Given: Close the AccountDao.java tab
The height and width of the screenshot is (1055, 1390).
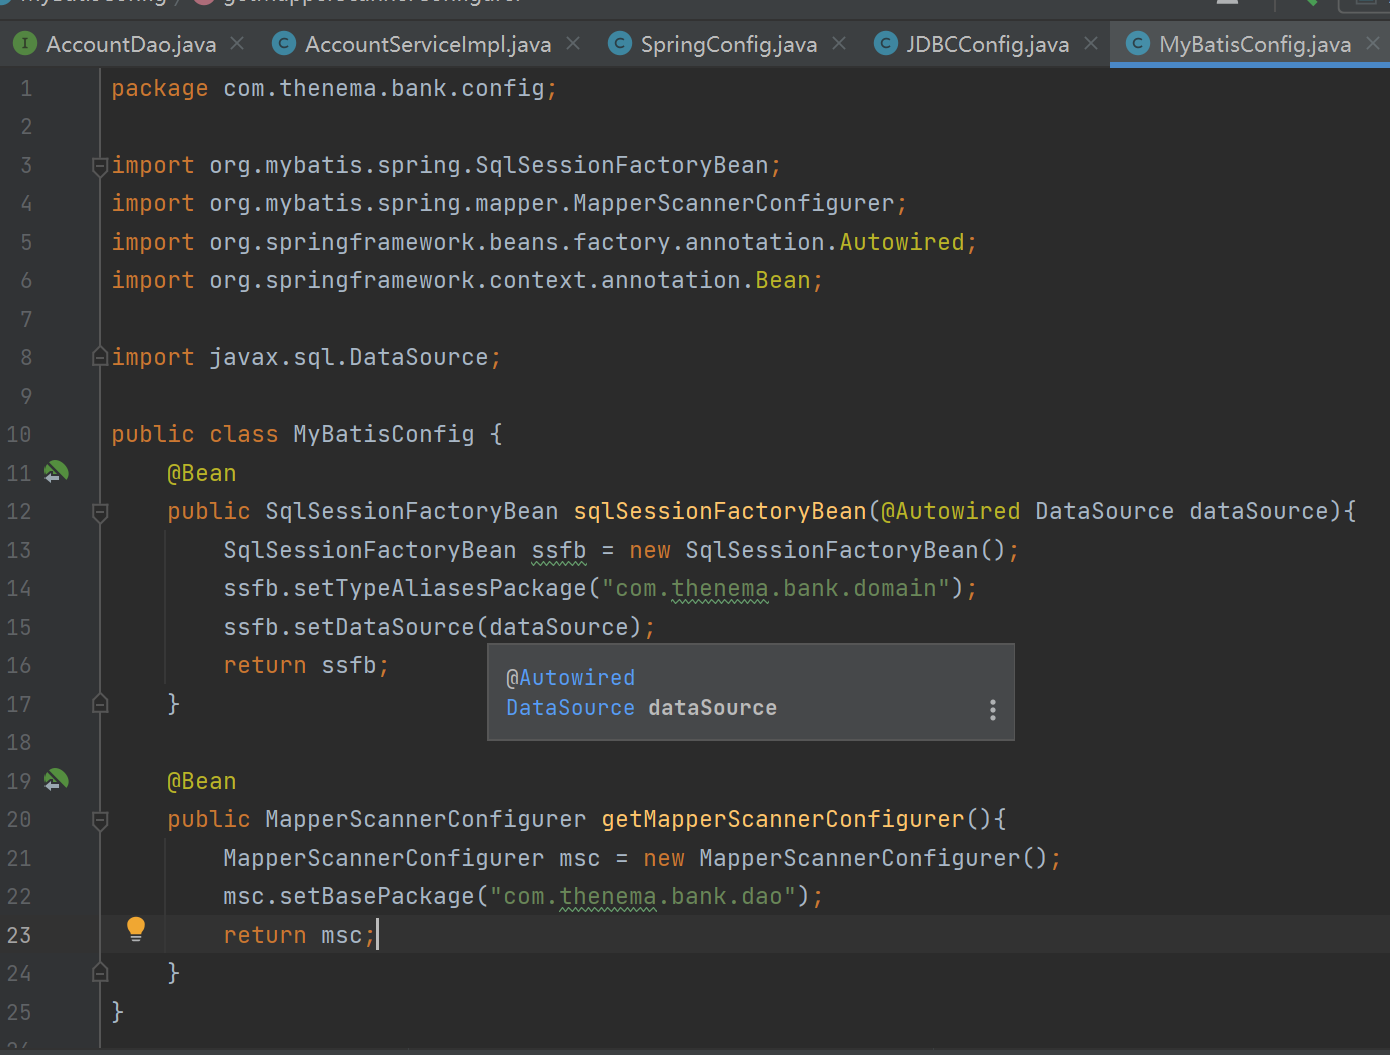Looking at the screenshot, I should tap(237, 44).
